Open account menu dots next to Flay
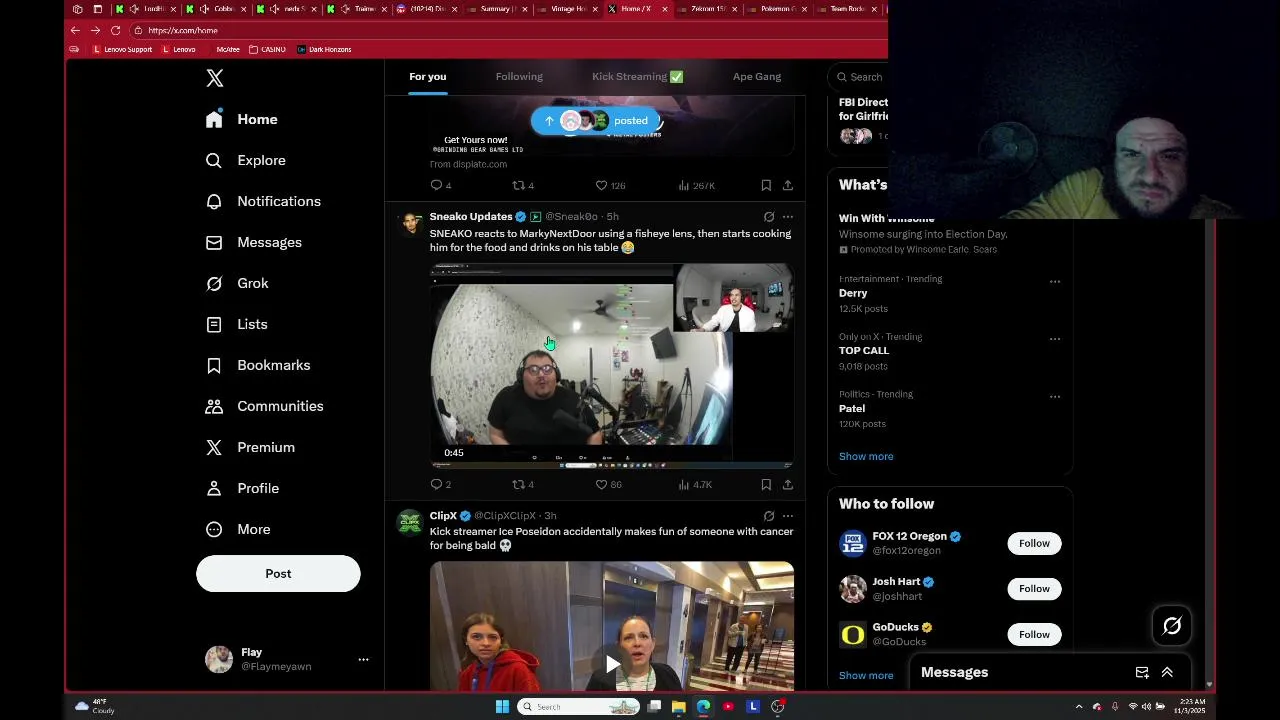 click(x=363, y=659)
